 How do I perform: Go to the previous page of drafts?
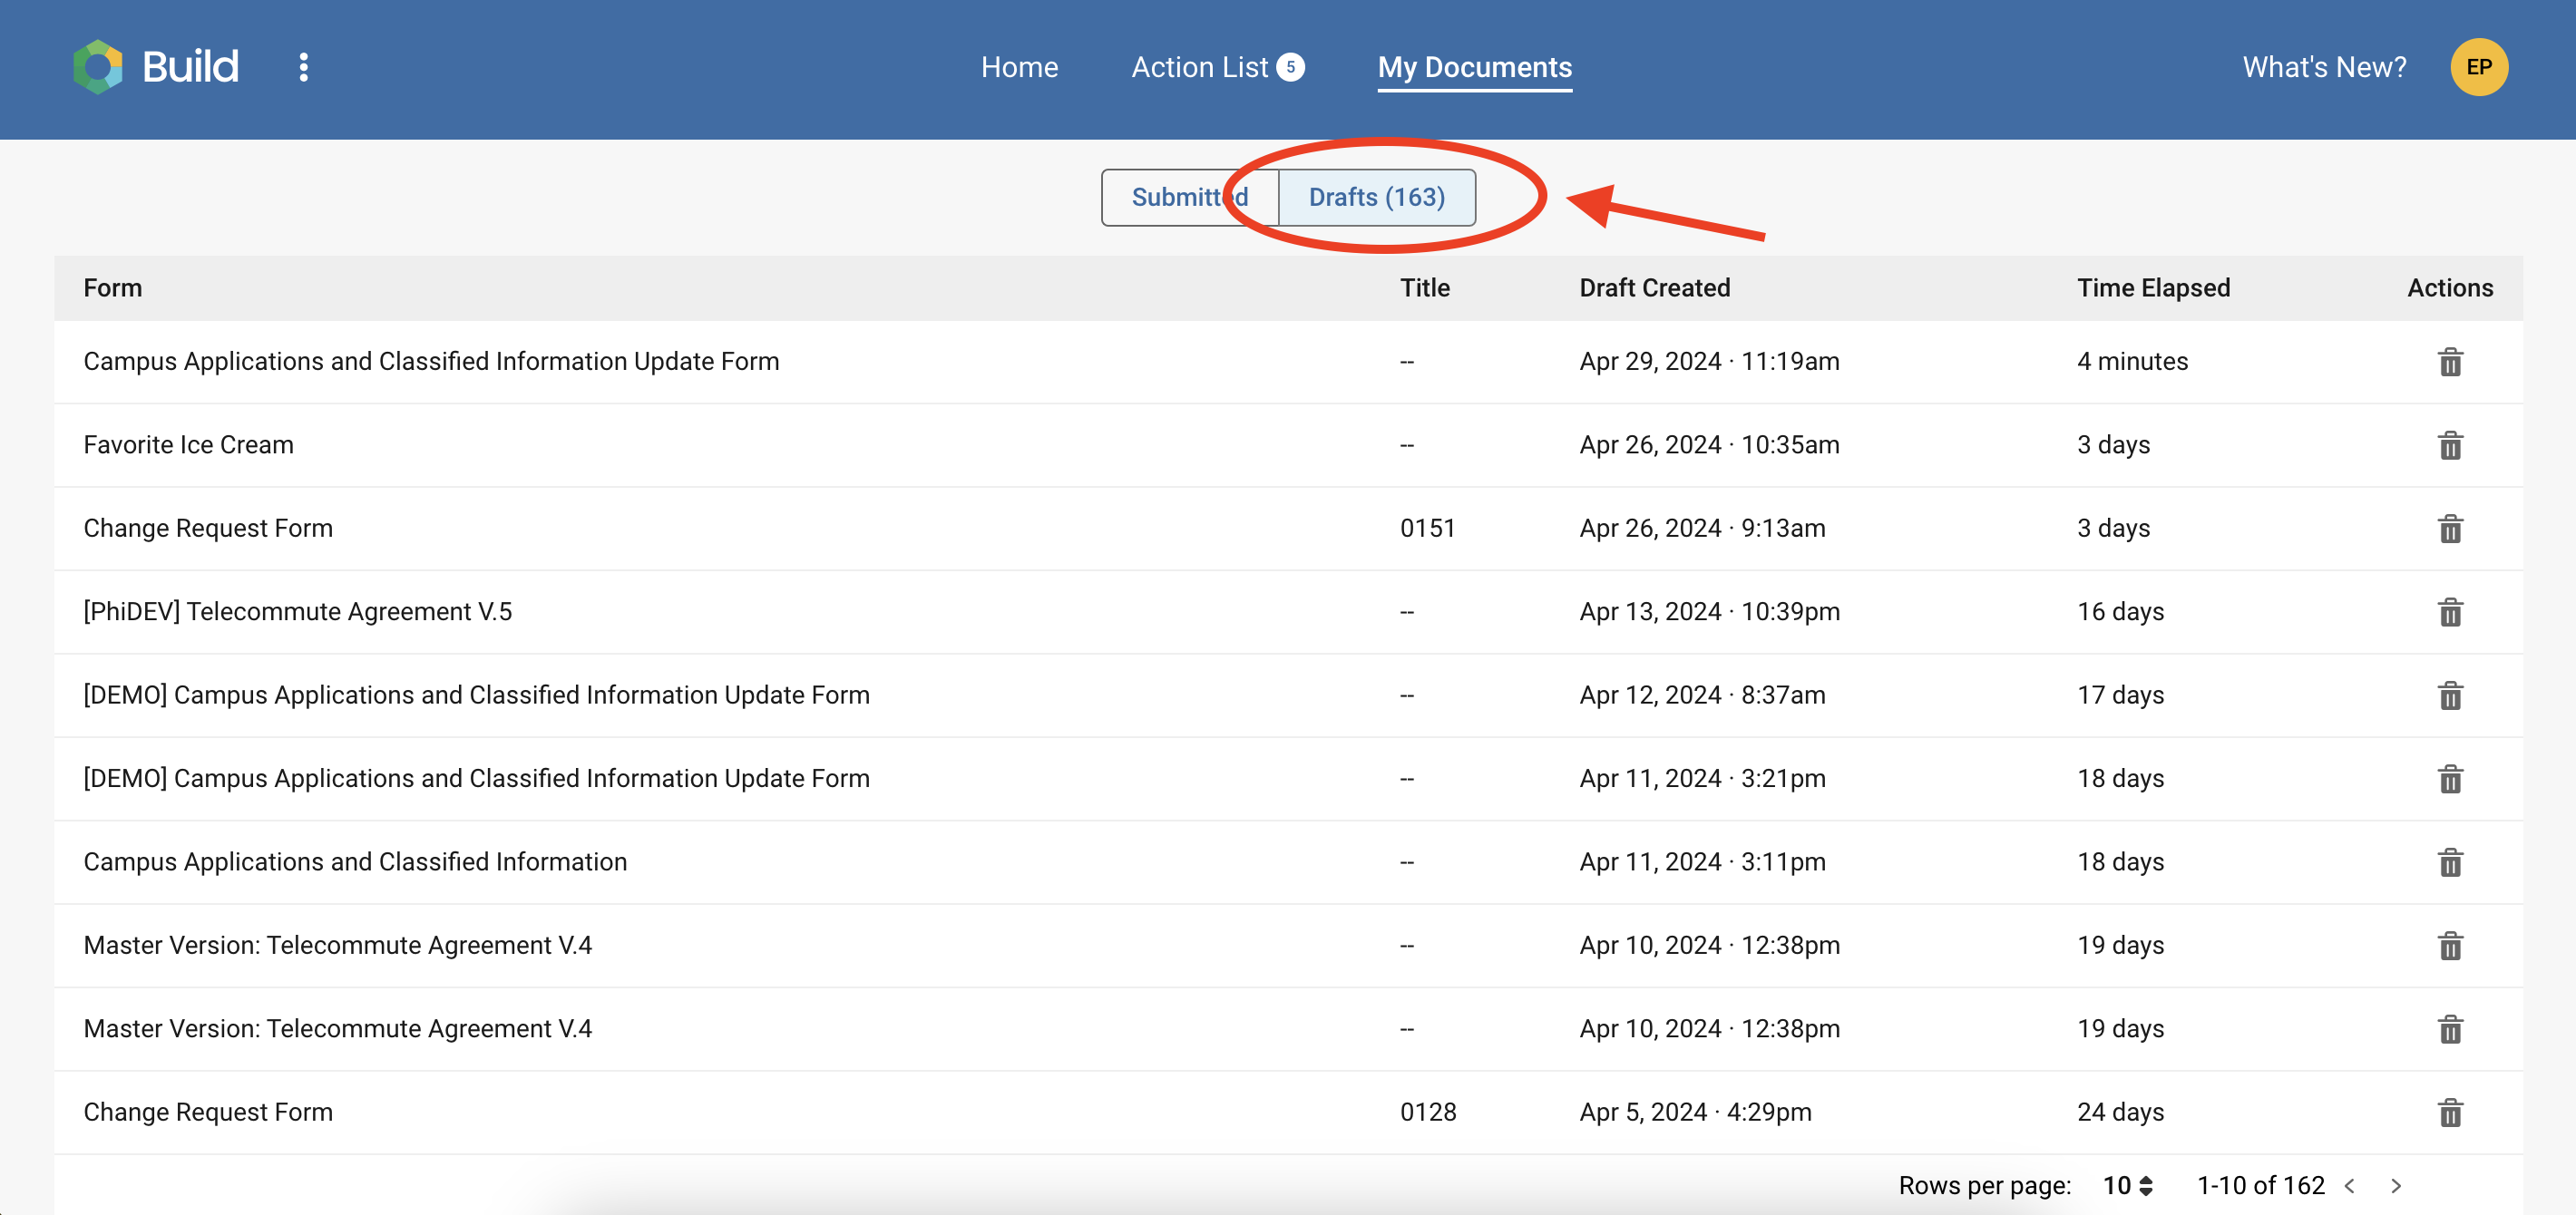coord(2350,1186)
